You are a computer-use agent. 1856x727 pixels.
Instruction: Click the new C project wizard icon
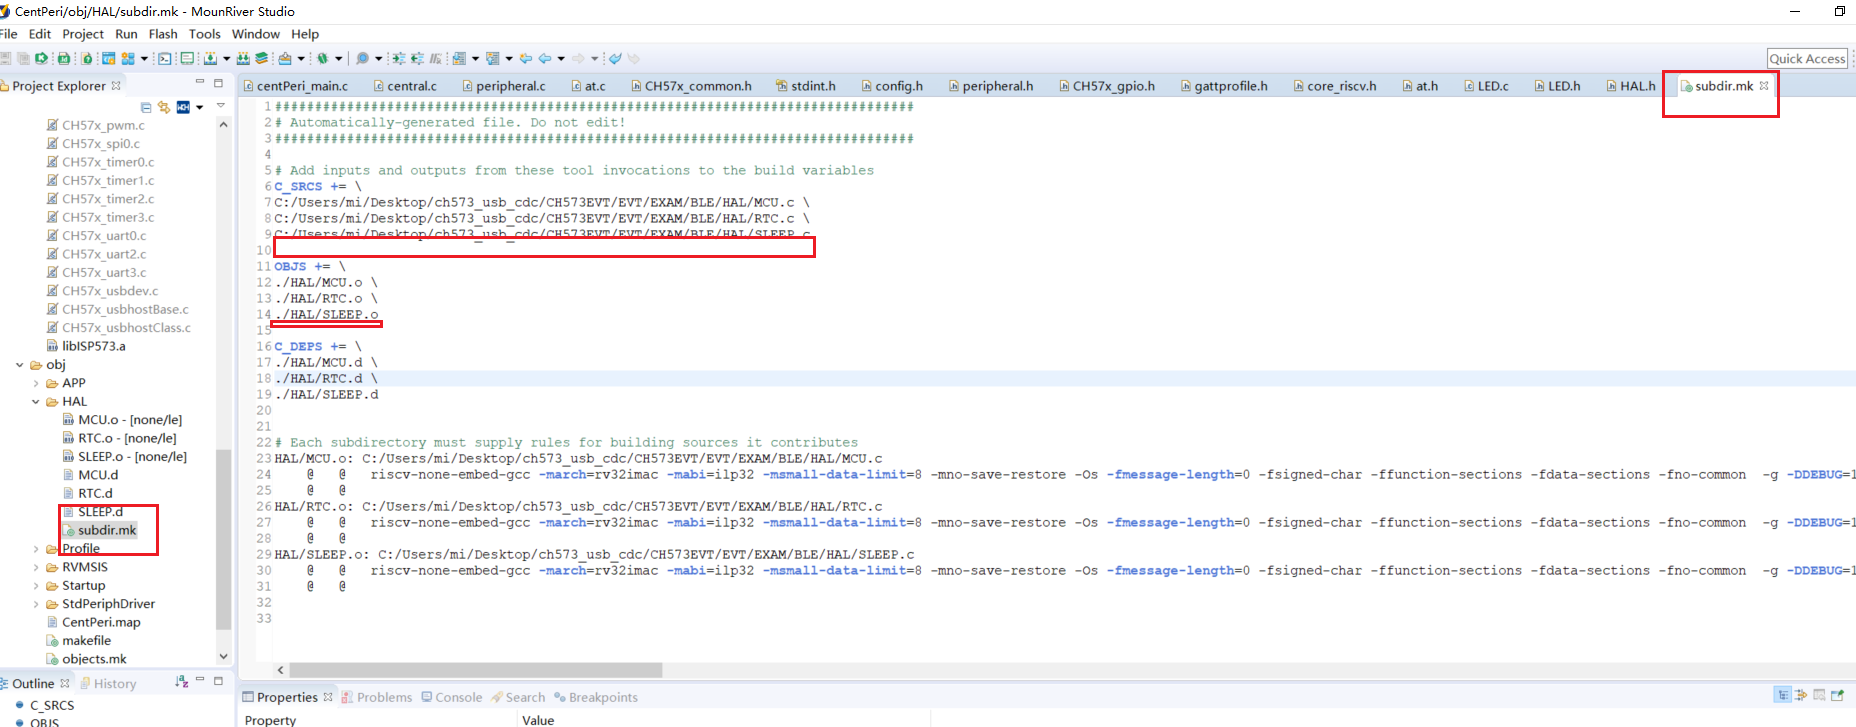[108, 59]
